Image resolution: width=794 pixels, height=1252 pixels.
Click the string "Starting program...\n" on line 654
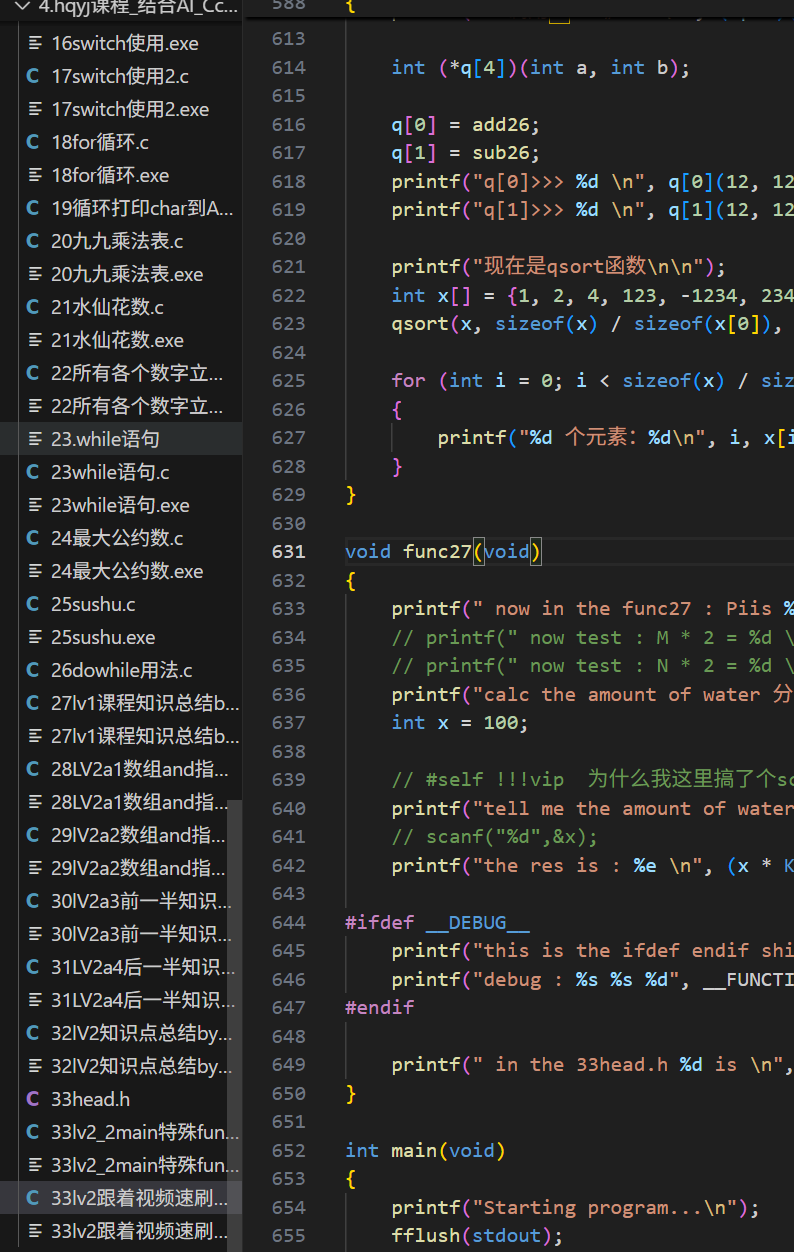(x=604, y=1207)
